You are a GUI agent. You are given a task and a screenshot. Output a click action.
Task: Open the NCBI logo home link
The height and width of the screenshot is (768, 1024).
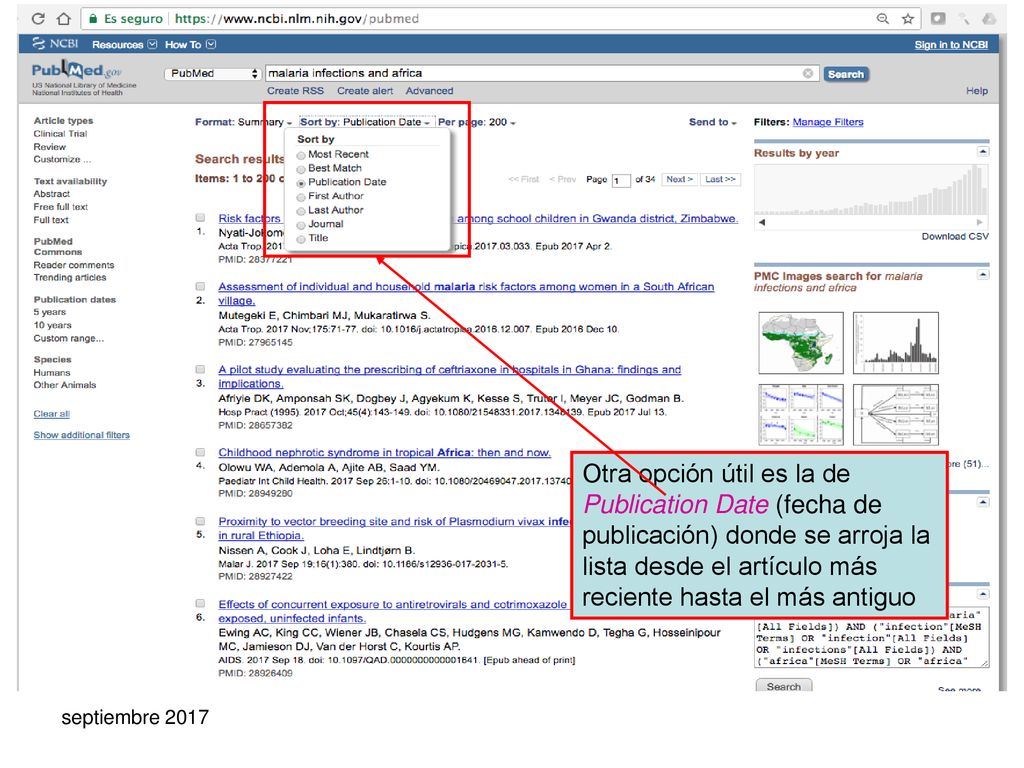pyautogui.click(x=56, y=44)
